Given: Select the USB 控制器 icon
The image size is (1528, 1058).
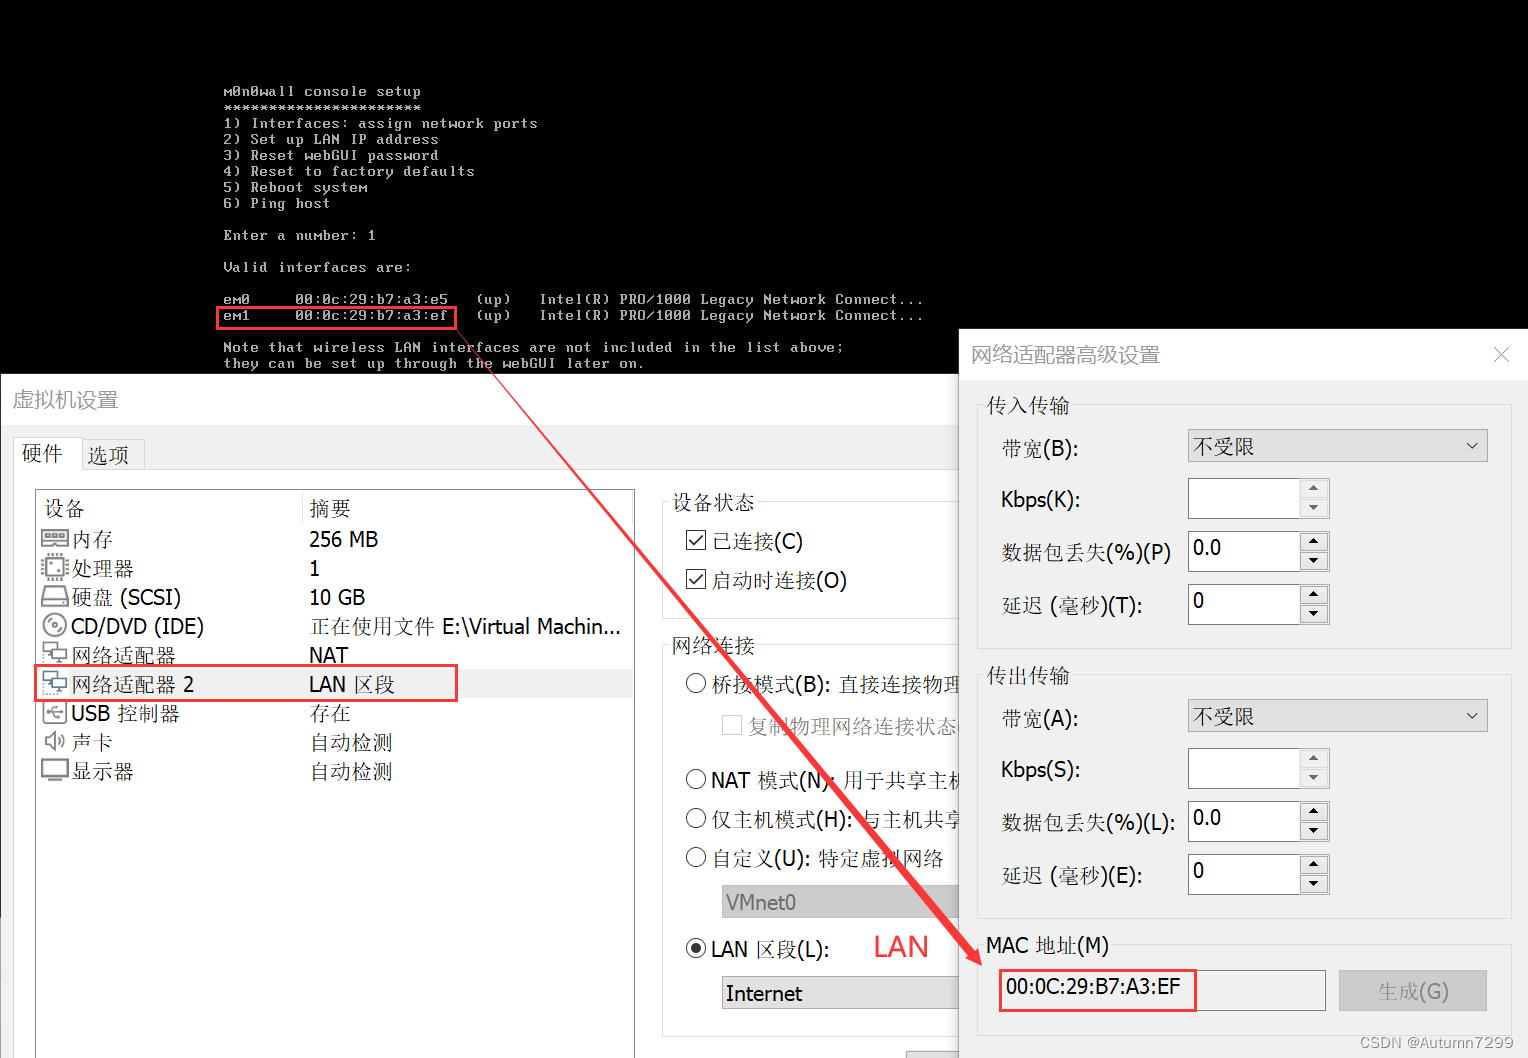Looking at the screenshot, I should coord(54,713).
